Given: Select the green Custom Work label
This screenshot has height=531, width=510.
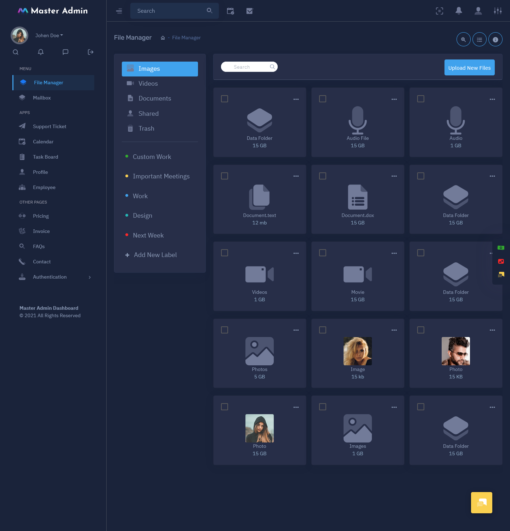Looking at the screenshot, I should [x=152, y=157].
